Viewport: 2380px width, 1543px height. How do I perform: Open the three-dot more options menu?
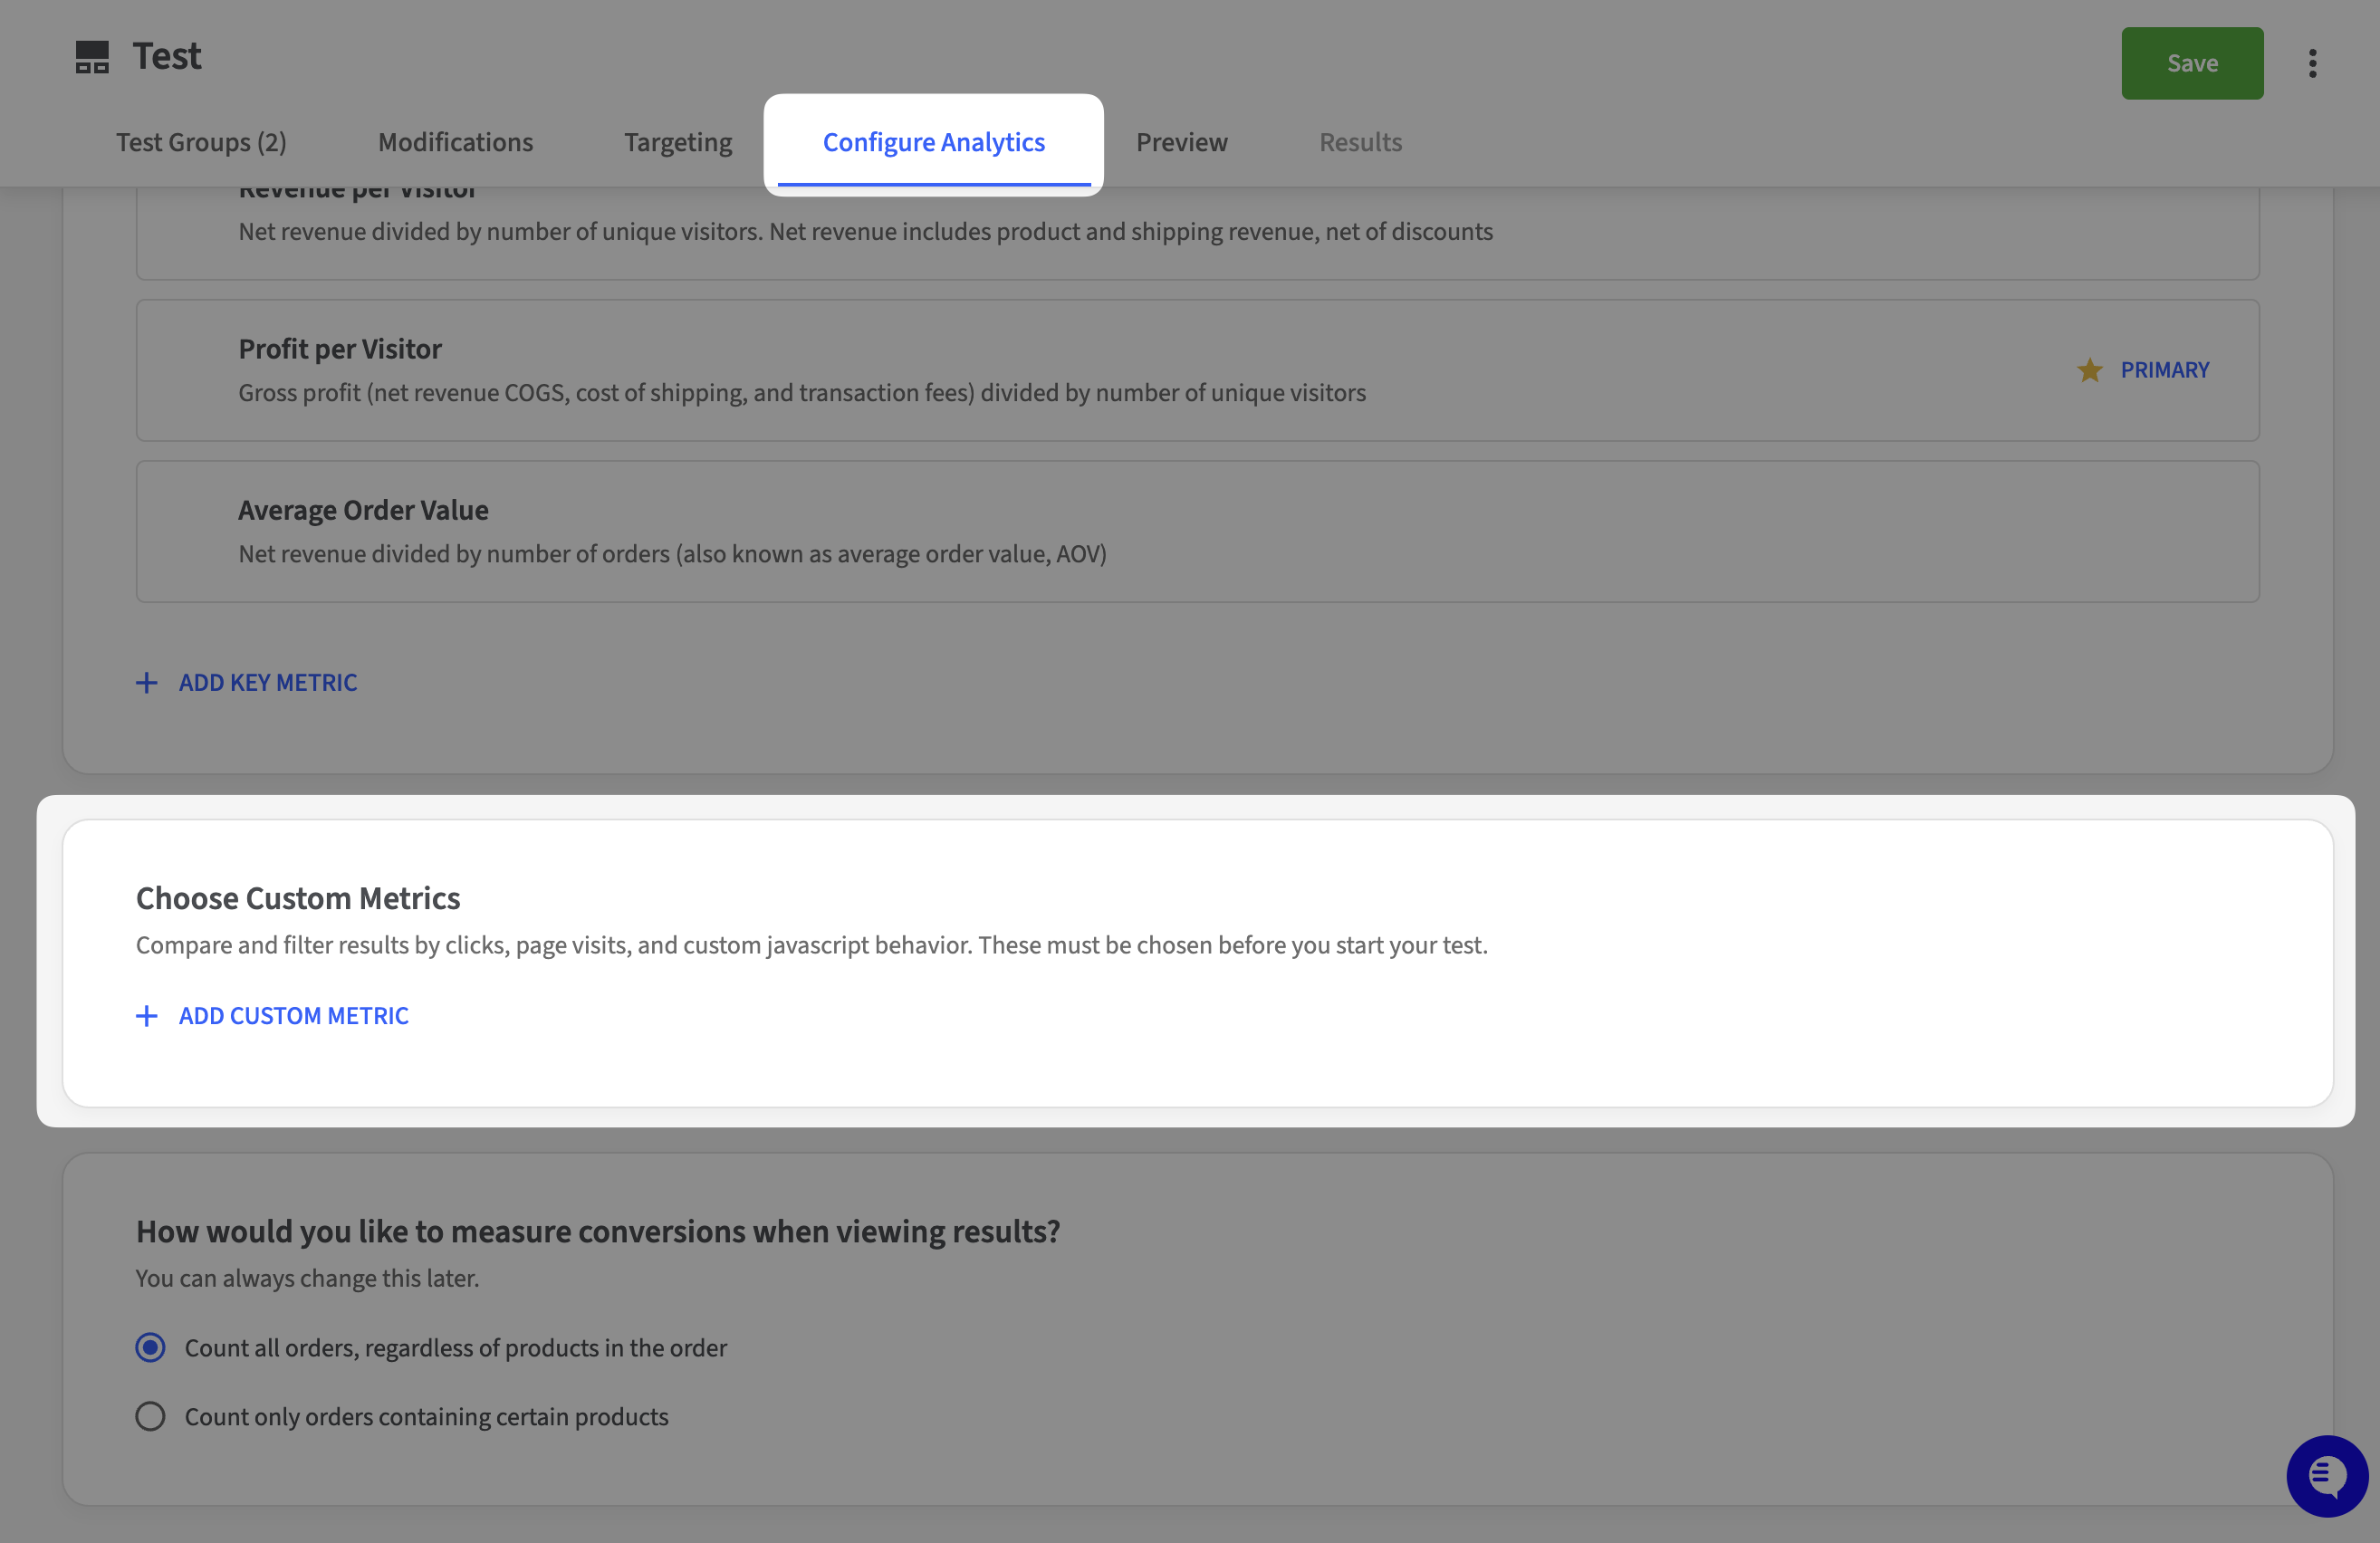pyautogui.click(x=2312, y=63)
